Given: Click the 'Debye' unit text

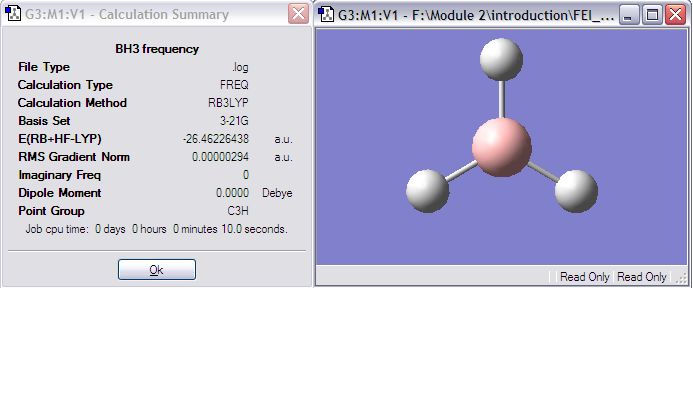Looking at the screenshot, I should coord(277,193).
